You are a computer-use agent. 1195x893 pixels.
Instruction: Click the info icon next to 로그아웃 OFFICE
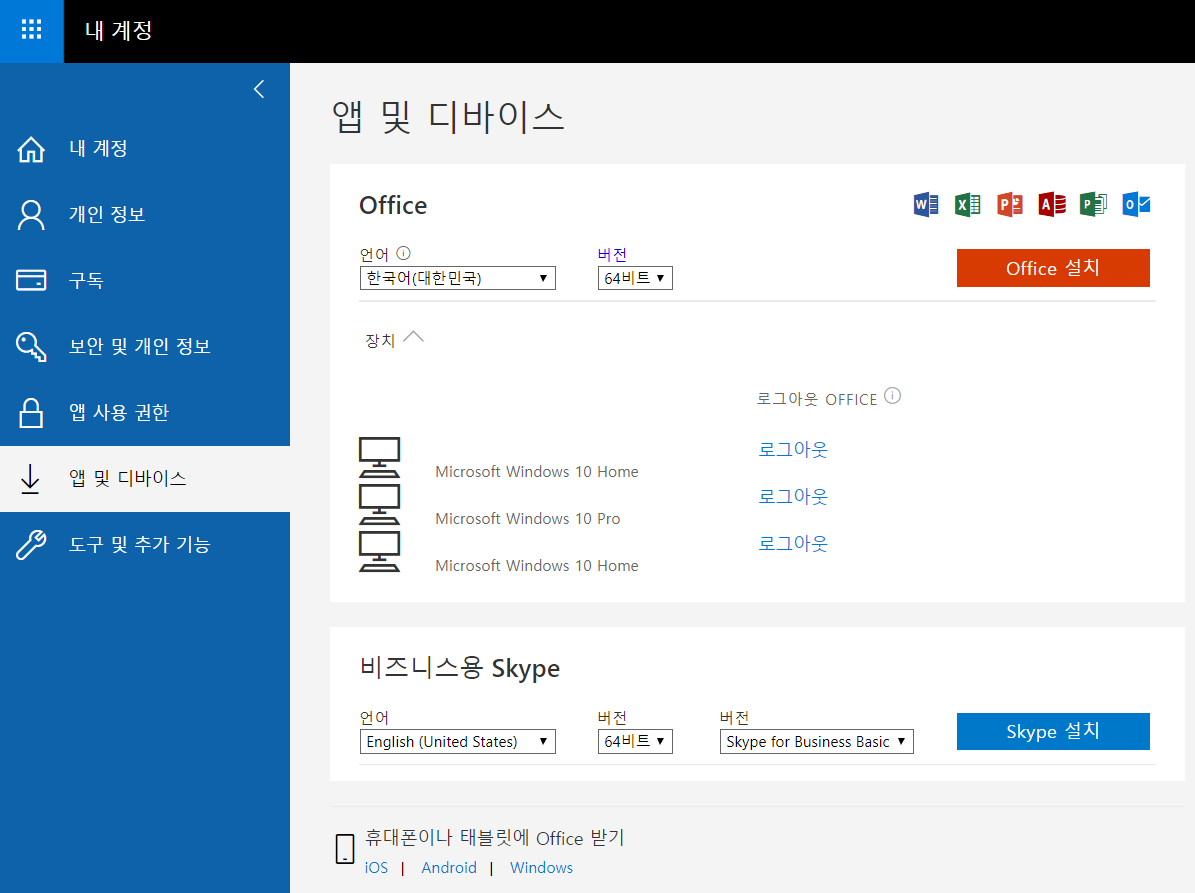[x=892, y=396]
